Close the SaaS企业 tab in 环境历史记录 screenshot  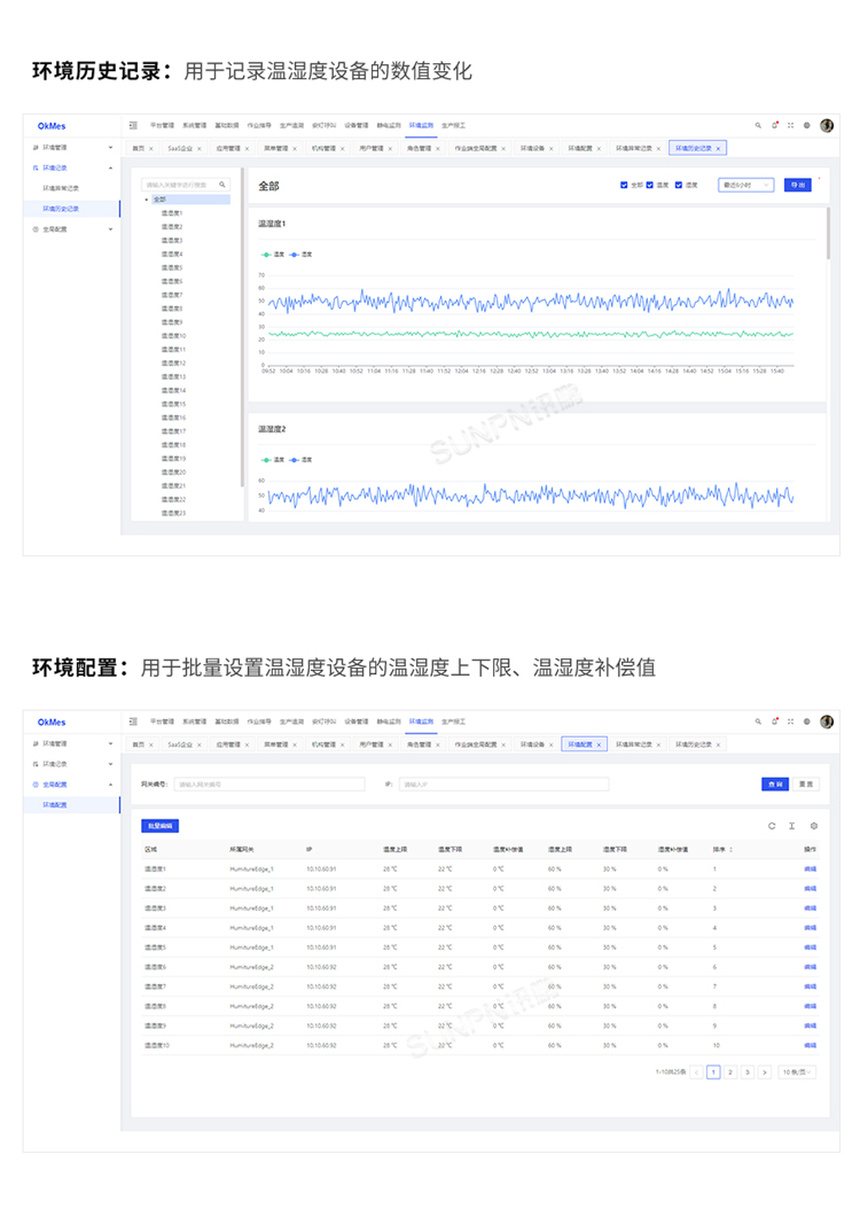[200, 148]
